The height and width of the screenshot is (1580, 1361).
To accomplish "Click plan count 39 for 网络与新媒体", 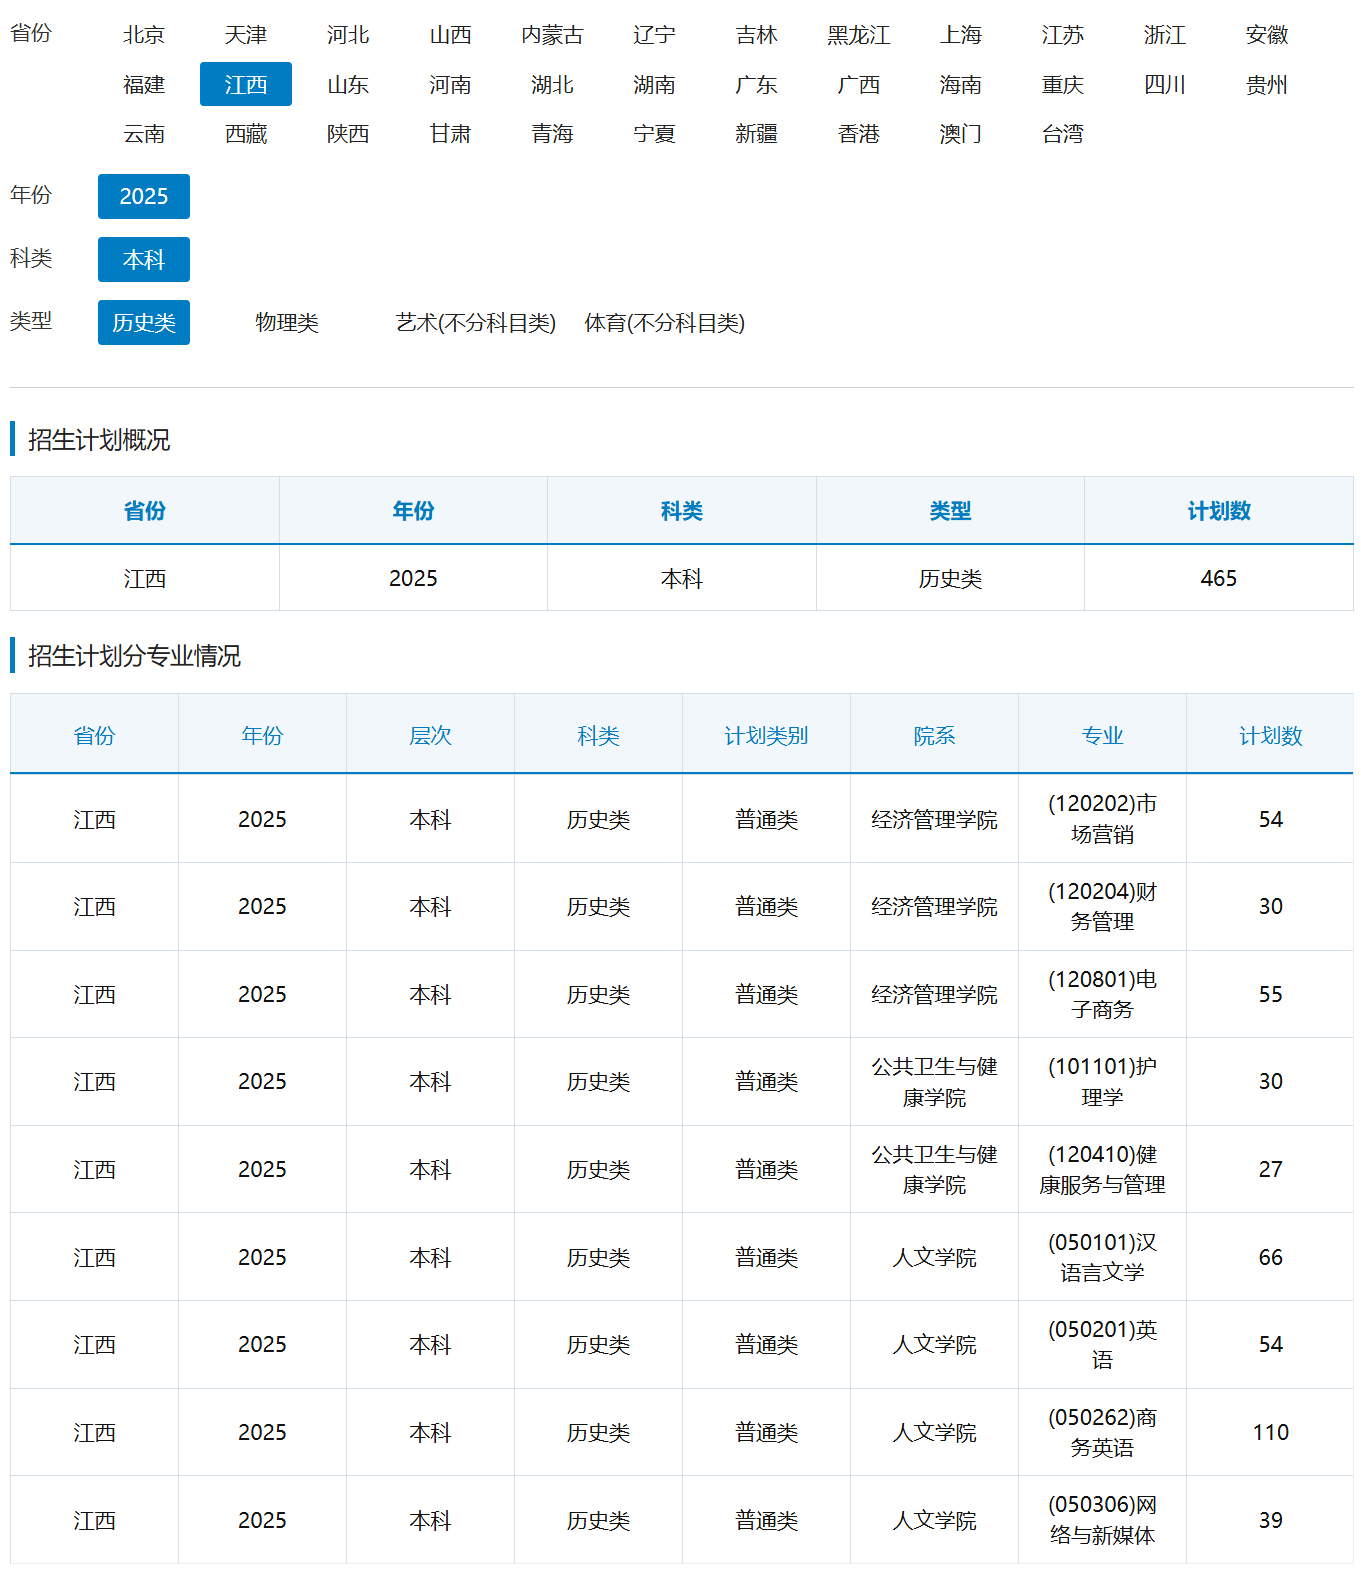I will tap(1270, 1520).
